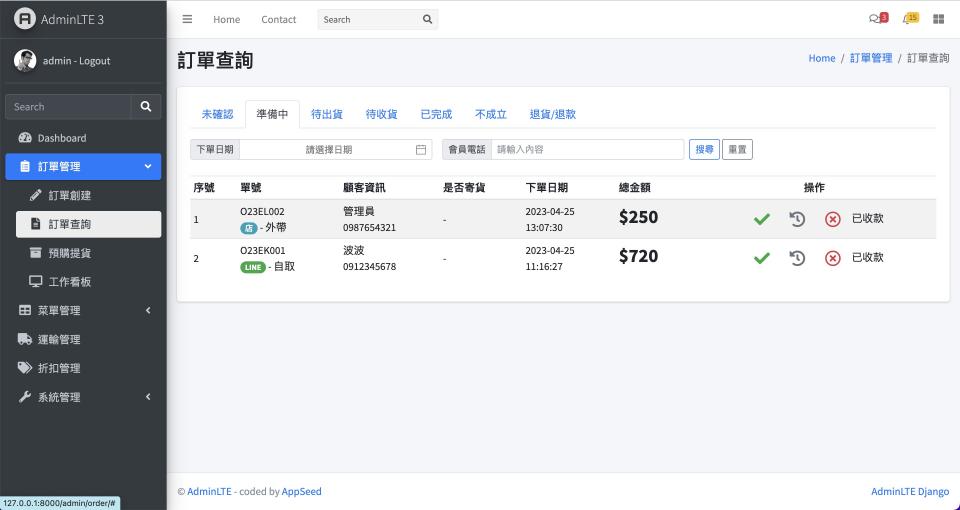Image resolution: width=960 pixels, height=510 pixels.
Task: Switch to the 未確認 tab
Action: tap(217, 115)
